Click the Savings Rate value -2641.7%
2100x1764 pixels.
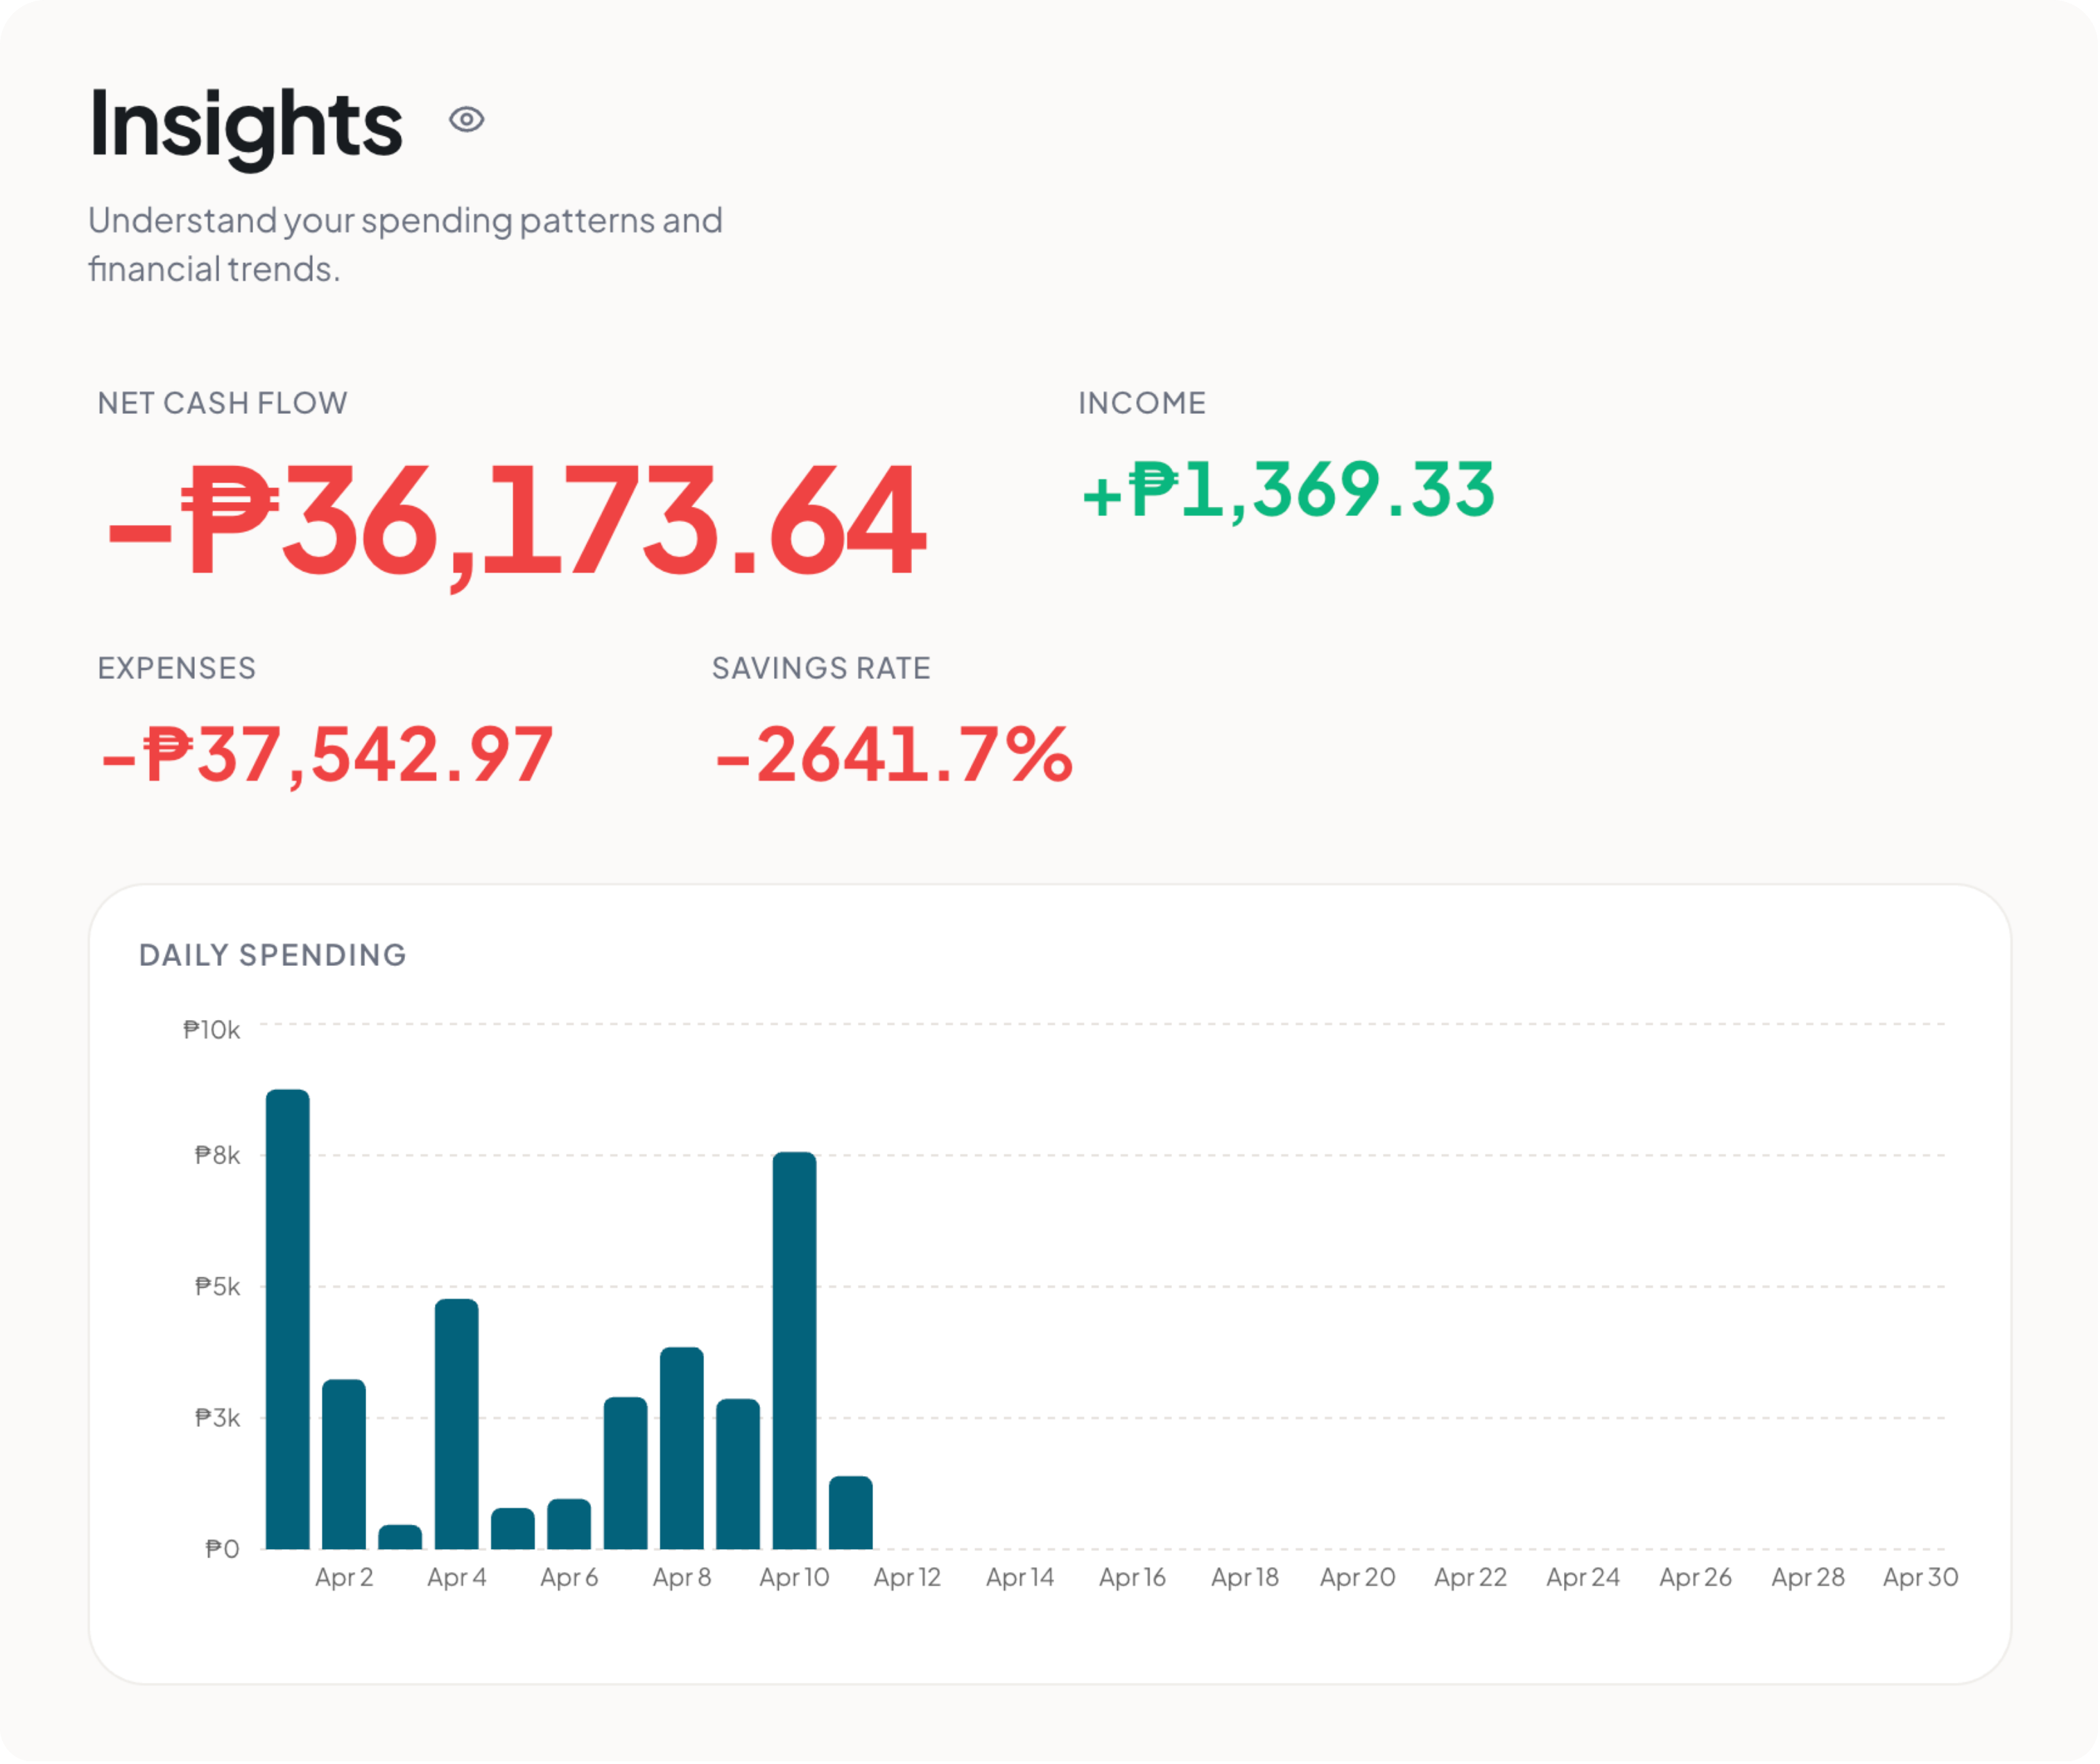point(894,755)
